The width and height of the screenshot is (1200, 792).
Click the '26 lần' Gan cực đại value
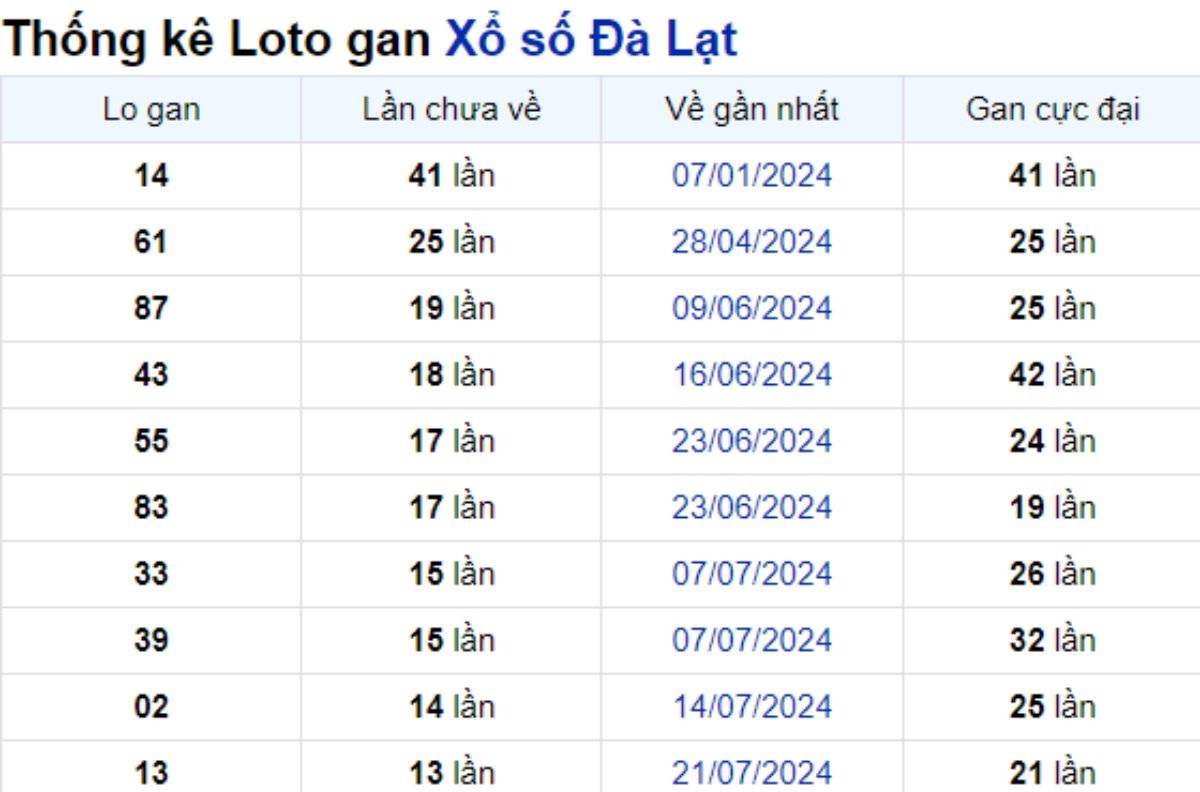click(1052, 574)
